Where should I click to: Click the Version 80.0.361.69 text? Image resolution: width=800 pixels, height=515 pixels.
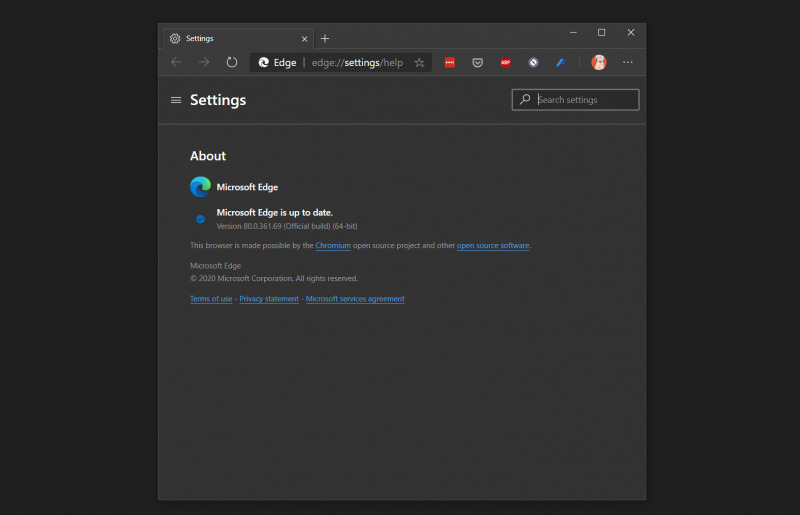(x=287, y=226)
